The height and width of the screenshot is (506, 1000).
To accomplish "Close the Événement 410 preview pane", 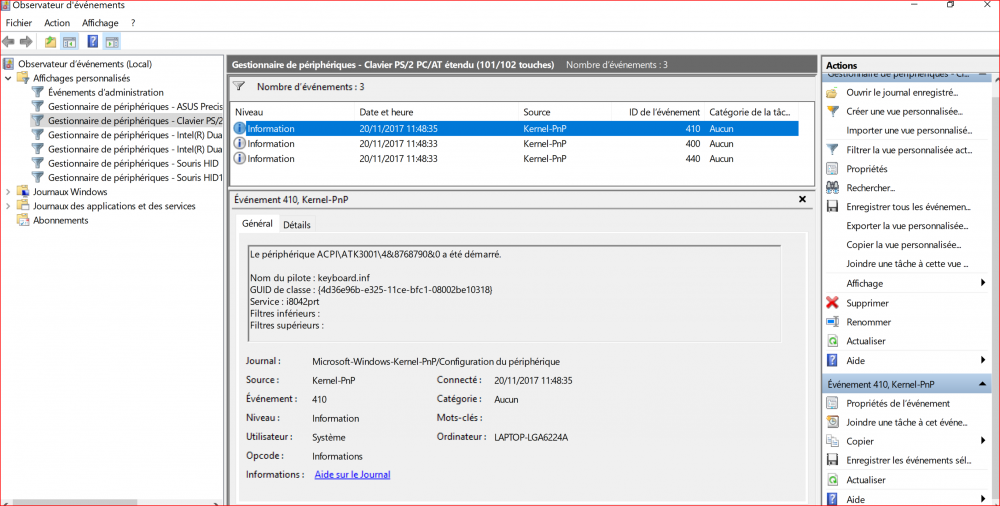I will pos(802,200).
